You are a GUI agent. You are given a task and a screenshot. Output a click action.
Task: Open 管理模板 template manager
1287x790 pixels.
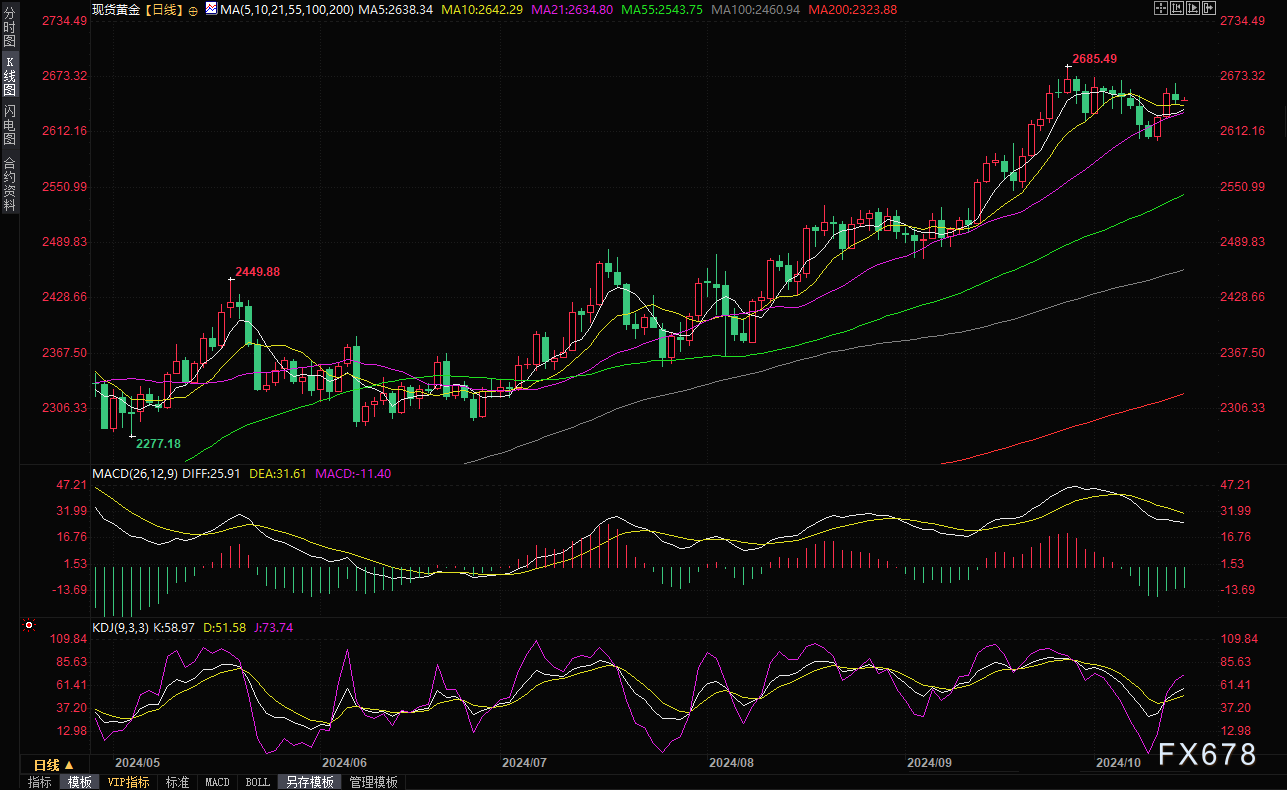click(x=373, y=782)
